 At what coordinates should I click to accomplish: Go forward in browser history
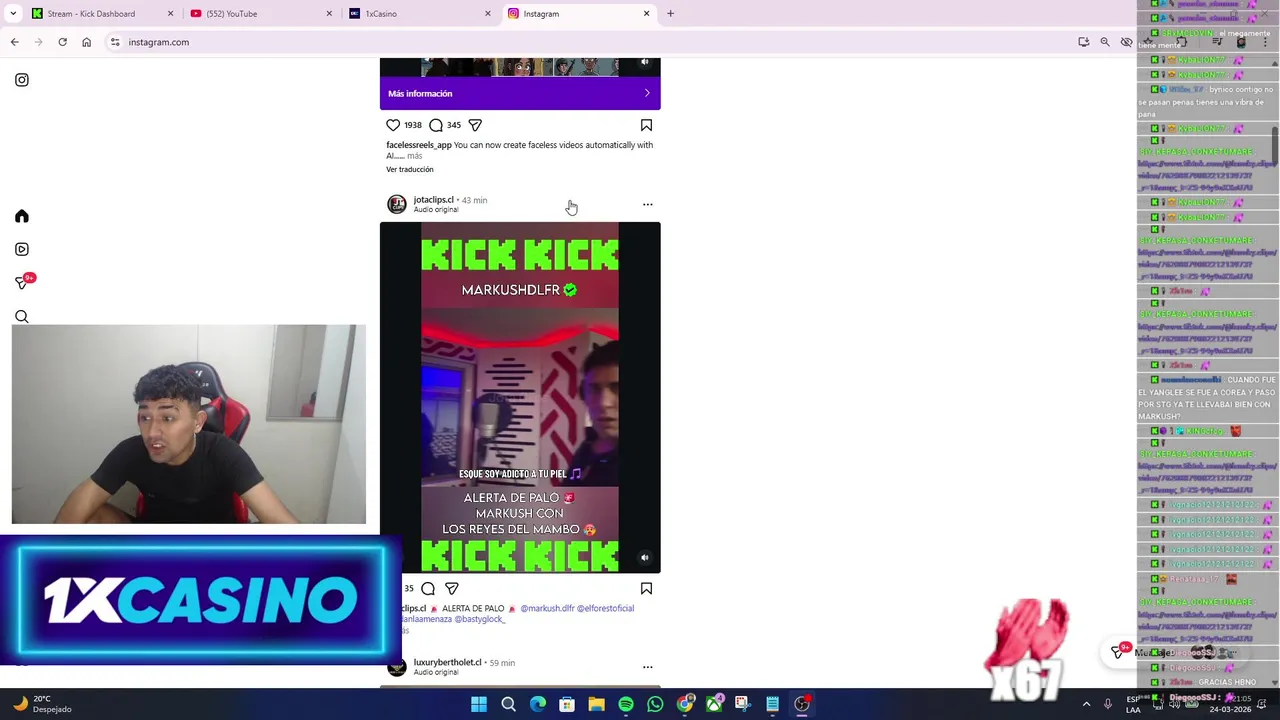pos(38,42)
